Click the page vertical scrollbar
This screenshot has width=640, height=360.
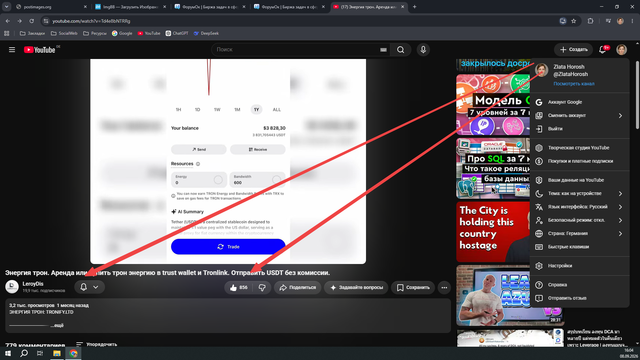638,95
